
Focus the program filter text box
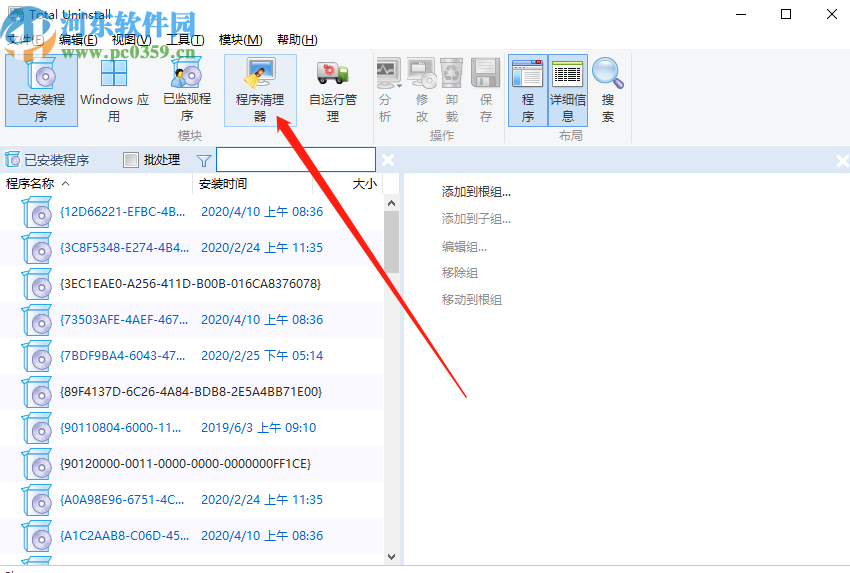coord(296,160)
